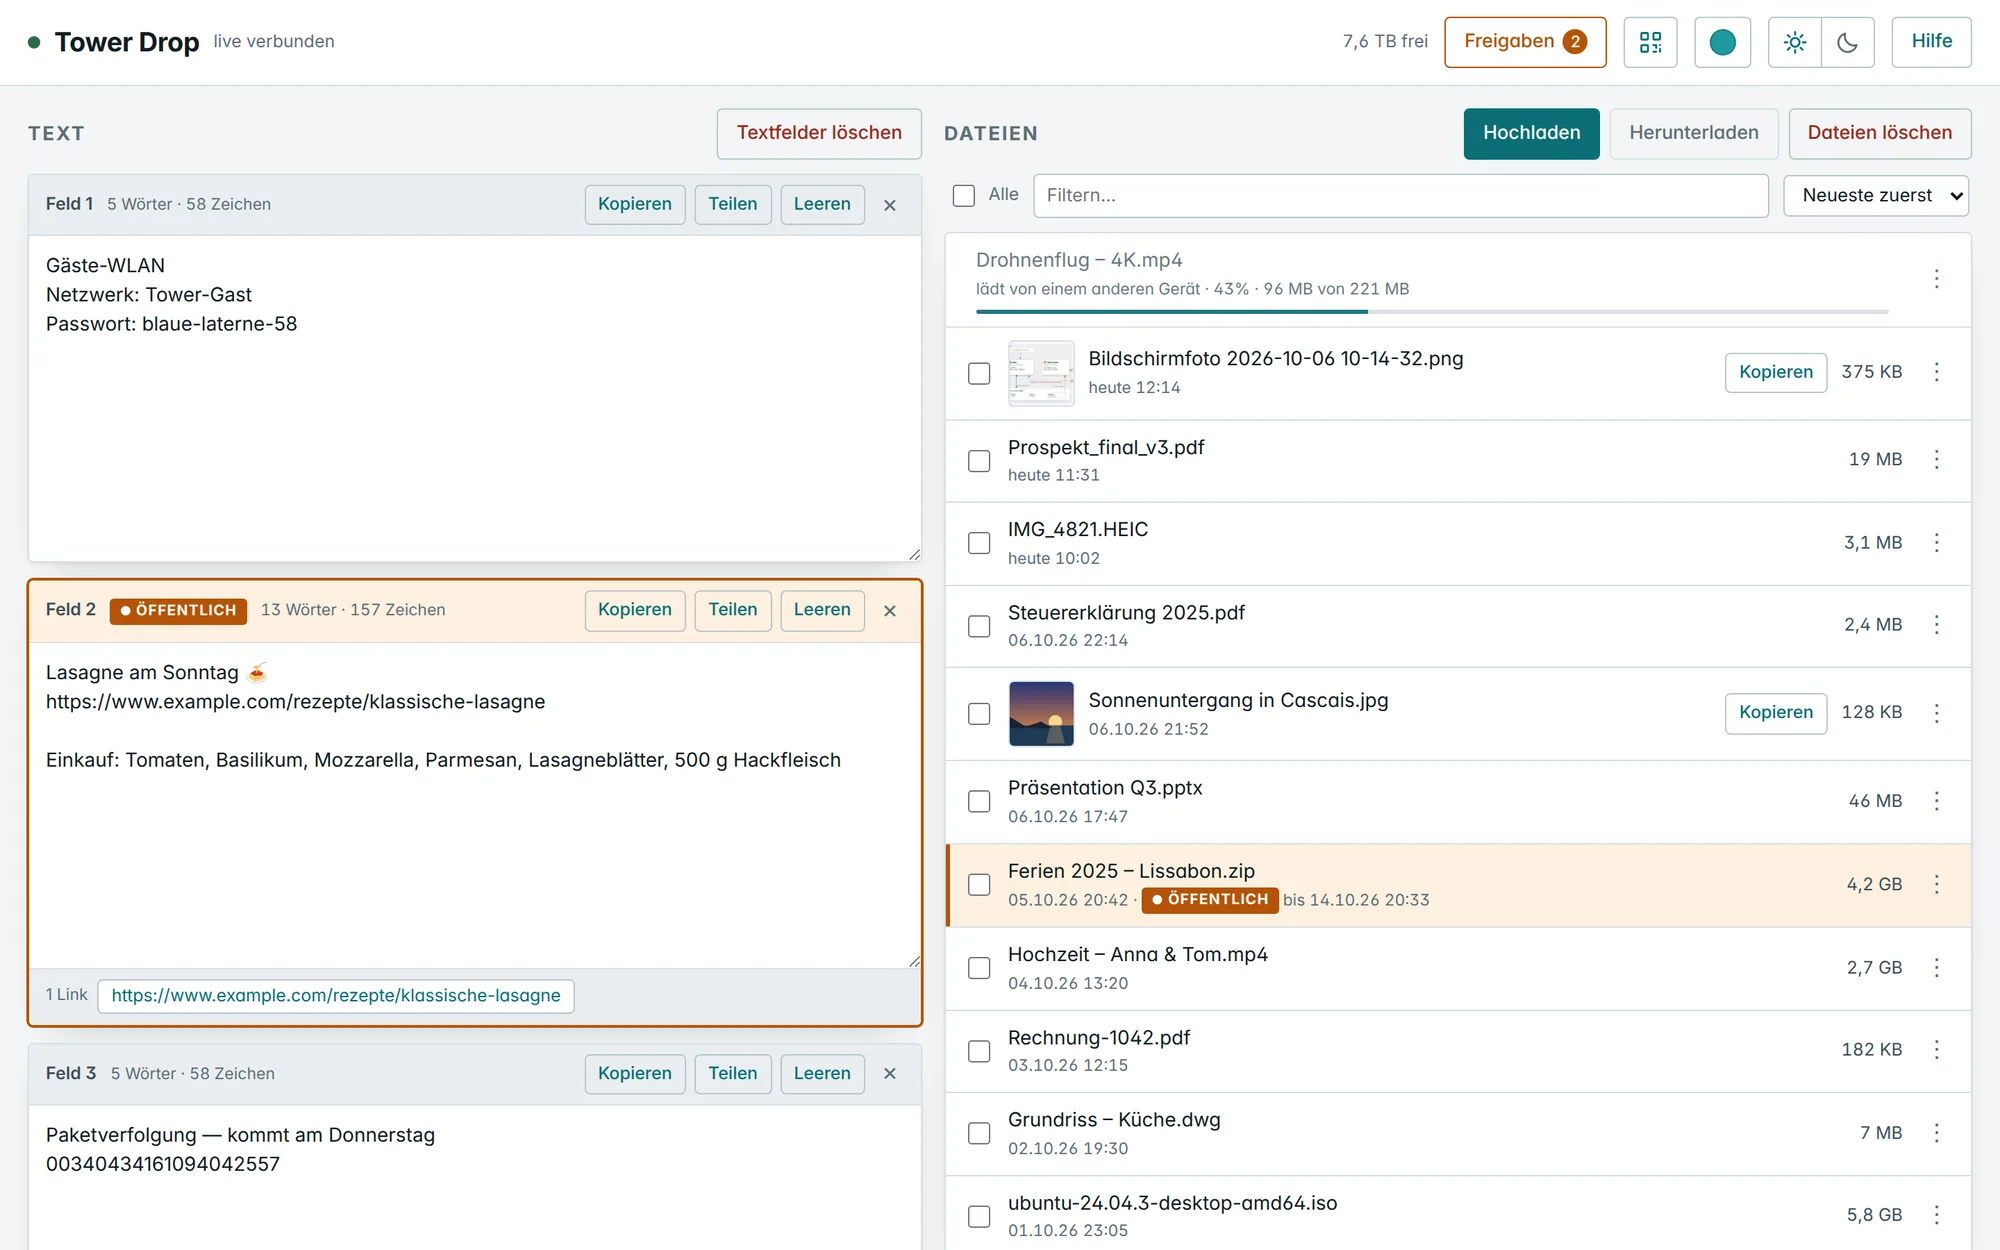
Task: Open options menu for Steuererklärung 2025.pdf
Action: click(x=1937, y=625)
